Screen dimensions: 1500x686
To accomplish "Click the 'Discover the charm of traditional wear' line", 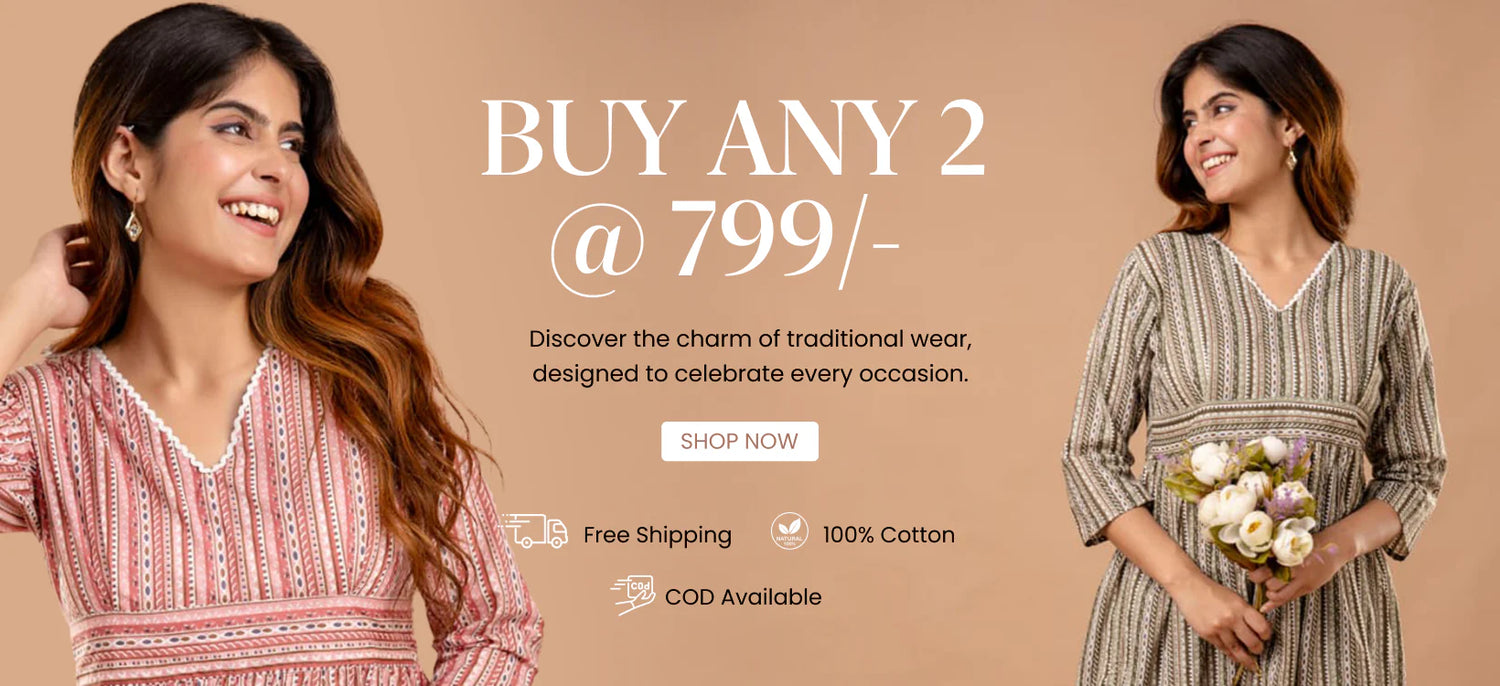I will coord(750,338).
